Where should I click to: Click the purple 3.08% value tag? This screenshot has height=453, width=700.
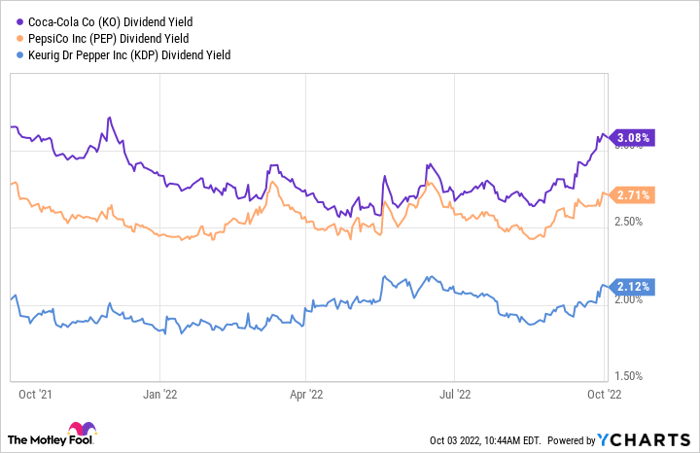coord(634,138)
